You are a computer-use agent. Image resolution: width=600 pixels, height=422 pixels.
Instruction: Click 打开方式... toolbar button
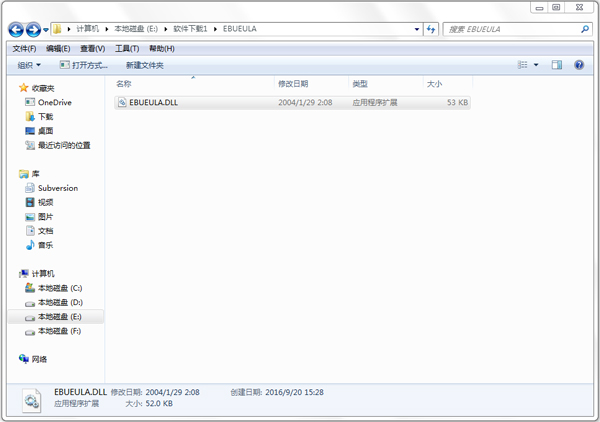83,65
